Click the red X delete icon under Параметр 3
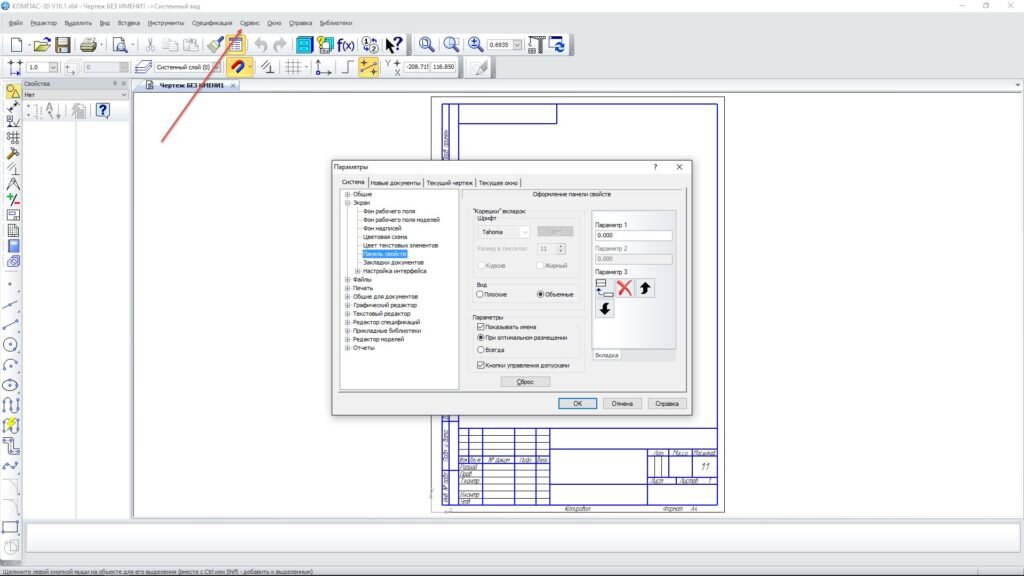The width and height of the screenshot is (1024, 576). point(624,288)
